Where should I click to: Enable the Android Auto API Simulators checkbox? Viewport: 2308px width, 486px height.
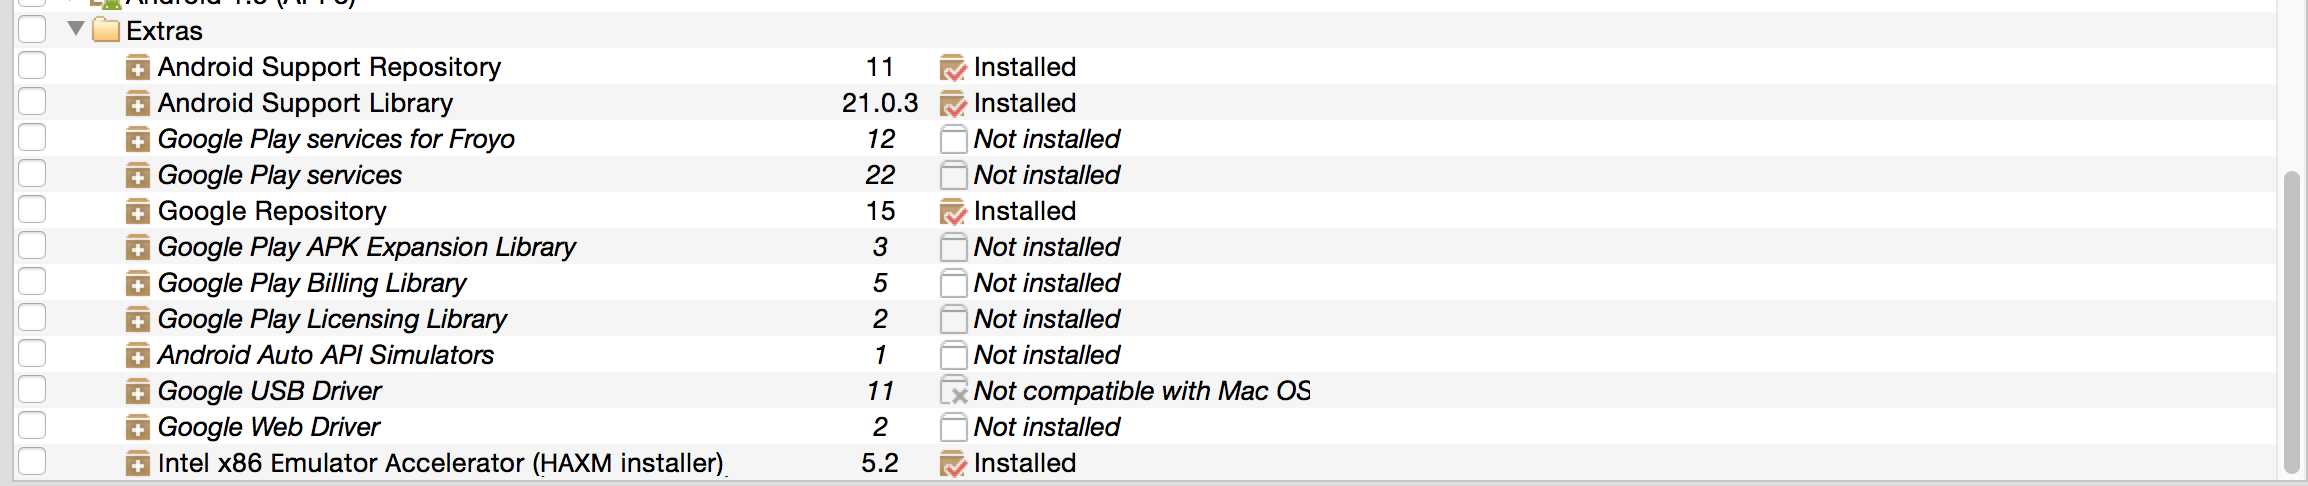[32, 353]
